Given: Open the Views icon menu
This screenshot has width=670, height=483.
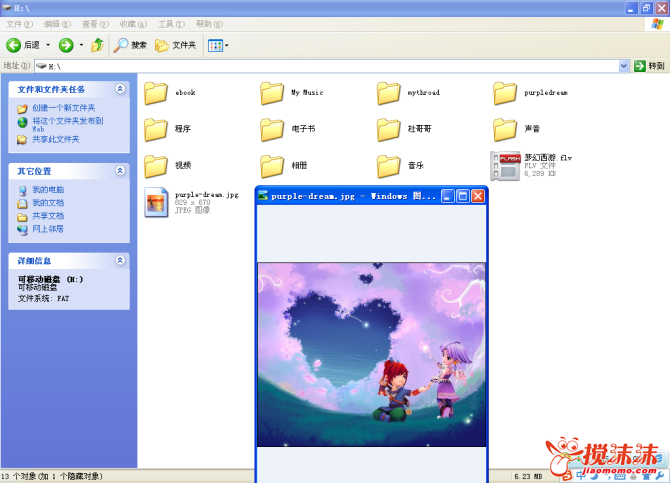Looking at the screenshot, I should pyautogui.click(x=218, y=45).
